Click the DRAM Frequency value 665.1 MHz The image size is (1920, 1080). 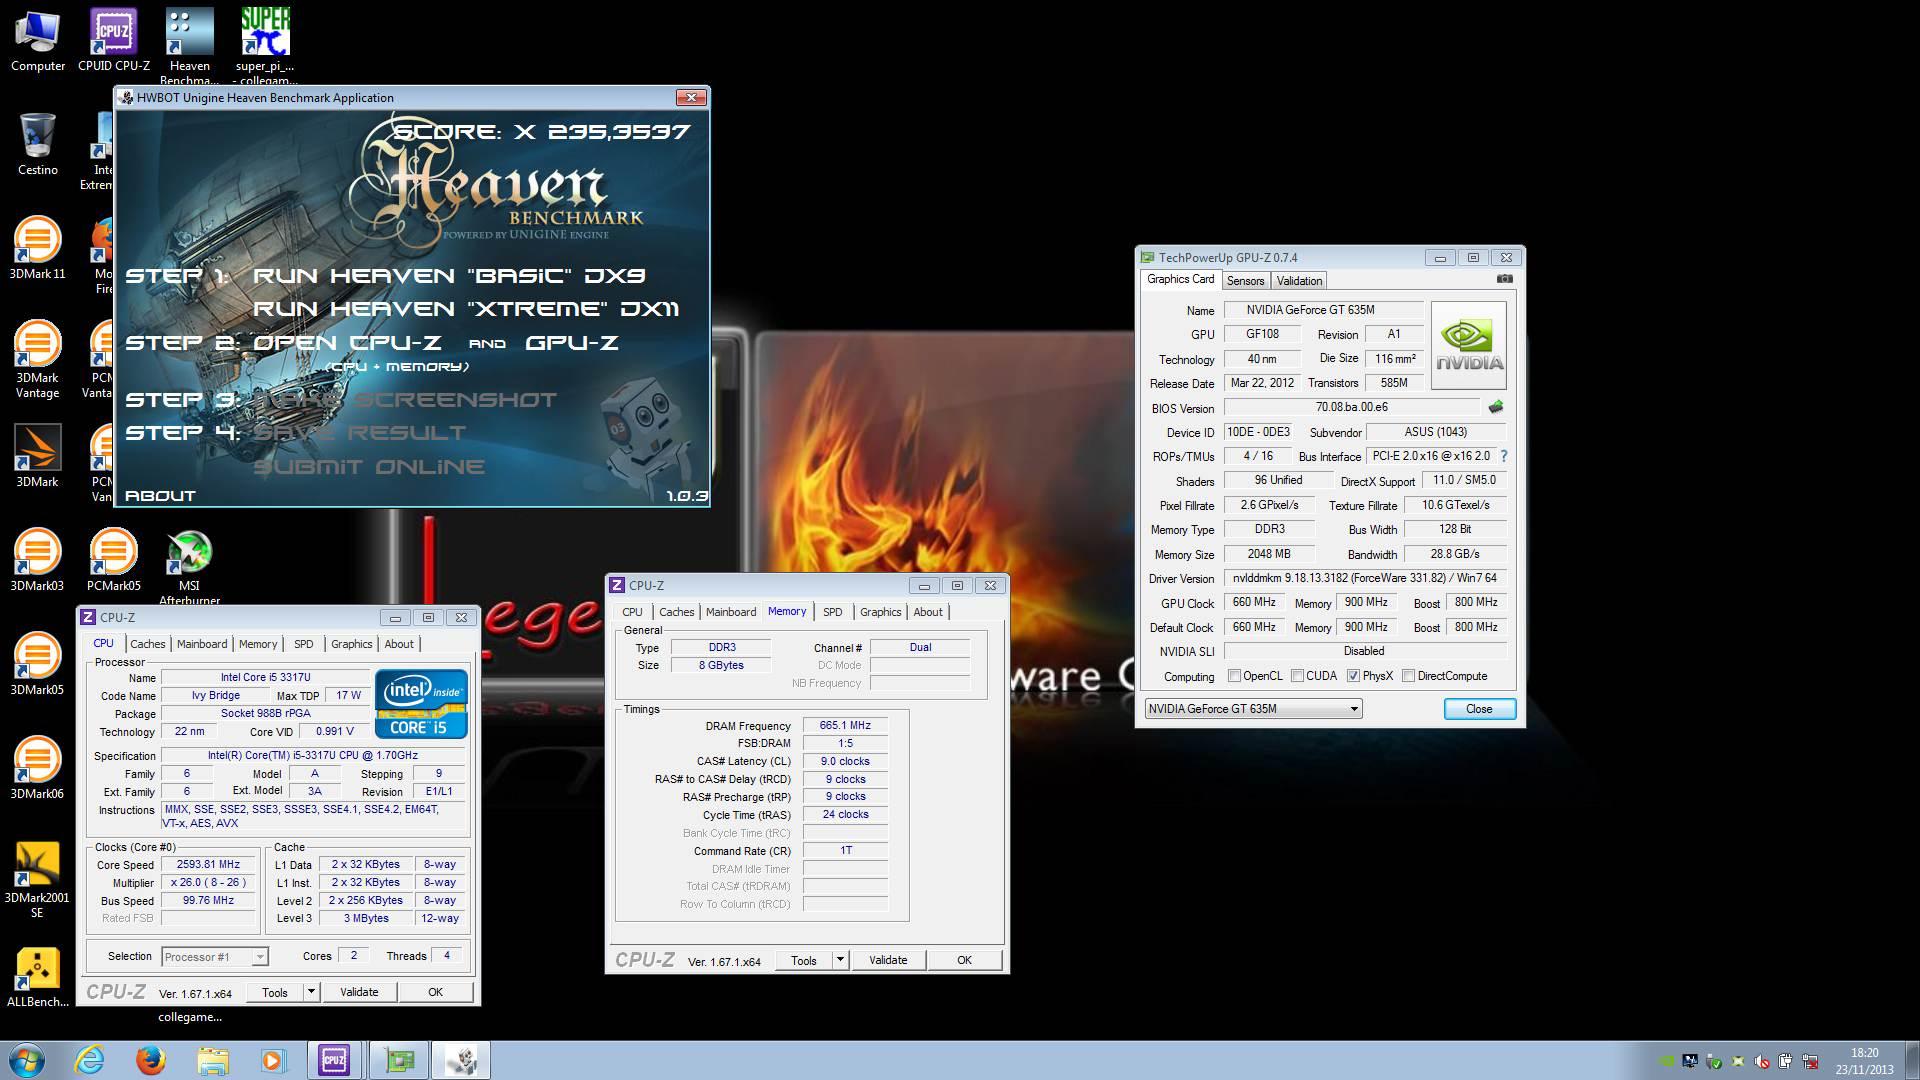click(845, 726)
